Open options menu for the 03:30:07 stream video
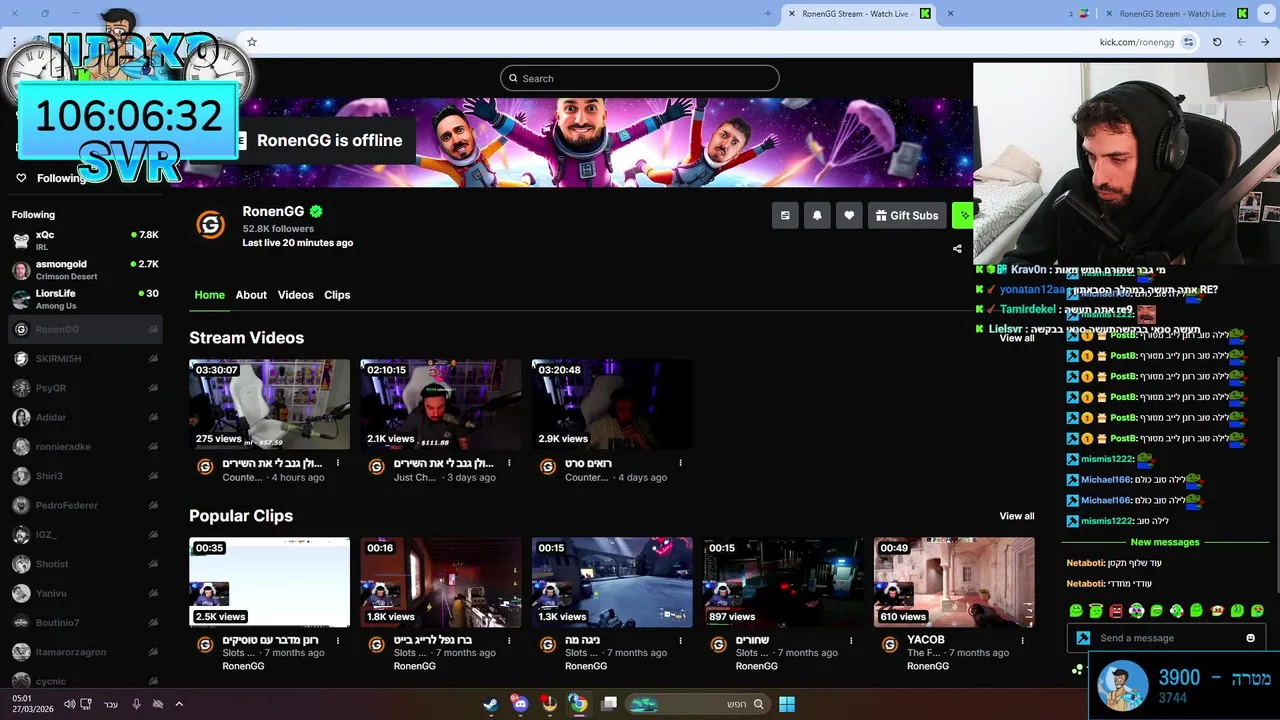This screenshot has height=720, width=1280. tap(338, 463)
